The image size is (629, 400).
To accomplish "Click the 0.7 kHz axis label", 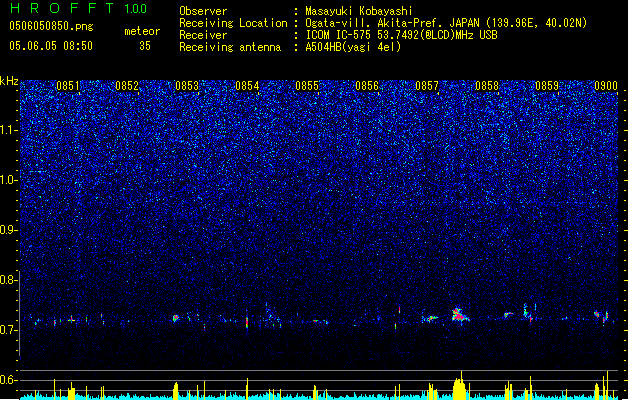I will (9, 330).
